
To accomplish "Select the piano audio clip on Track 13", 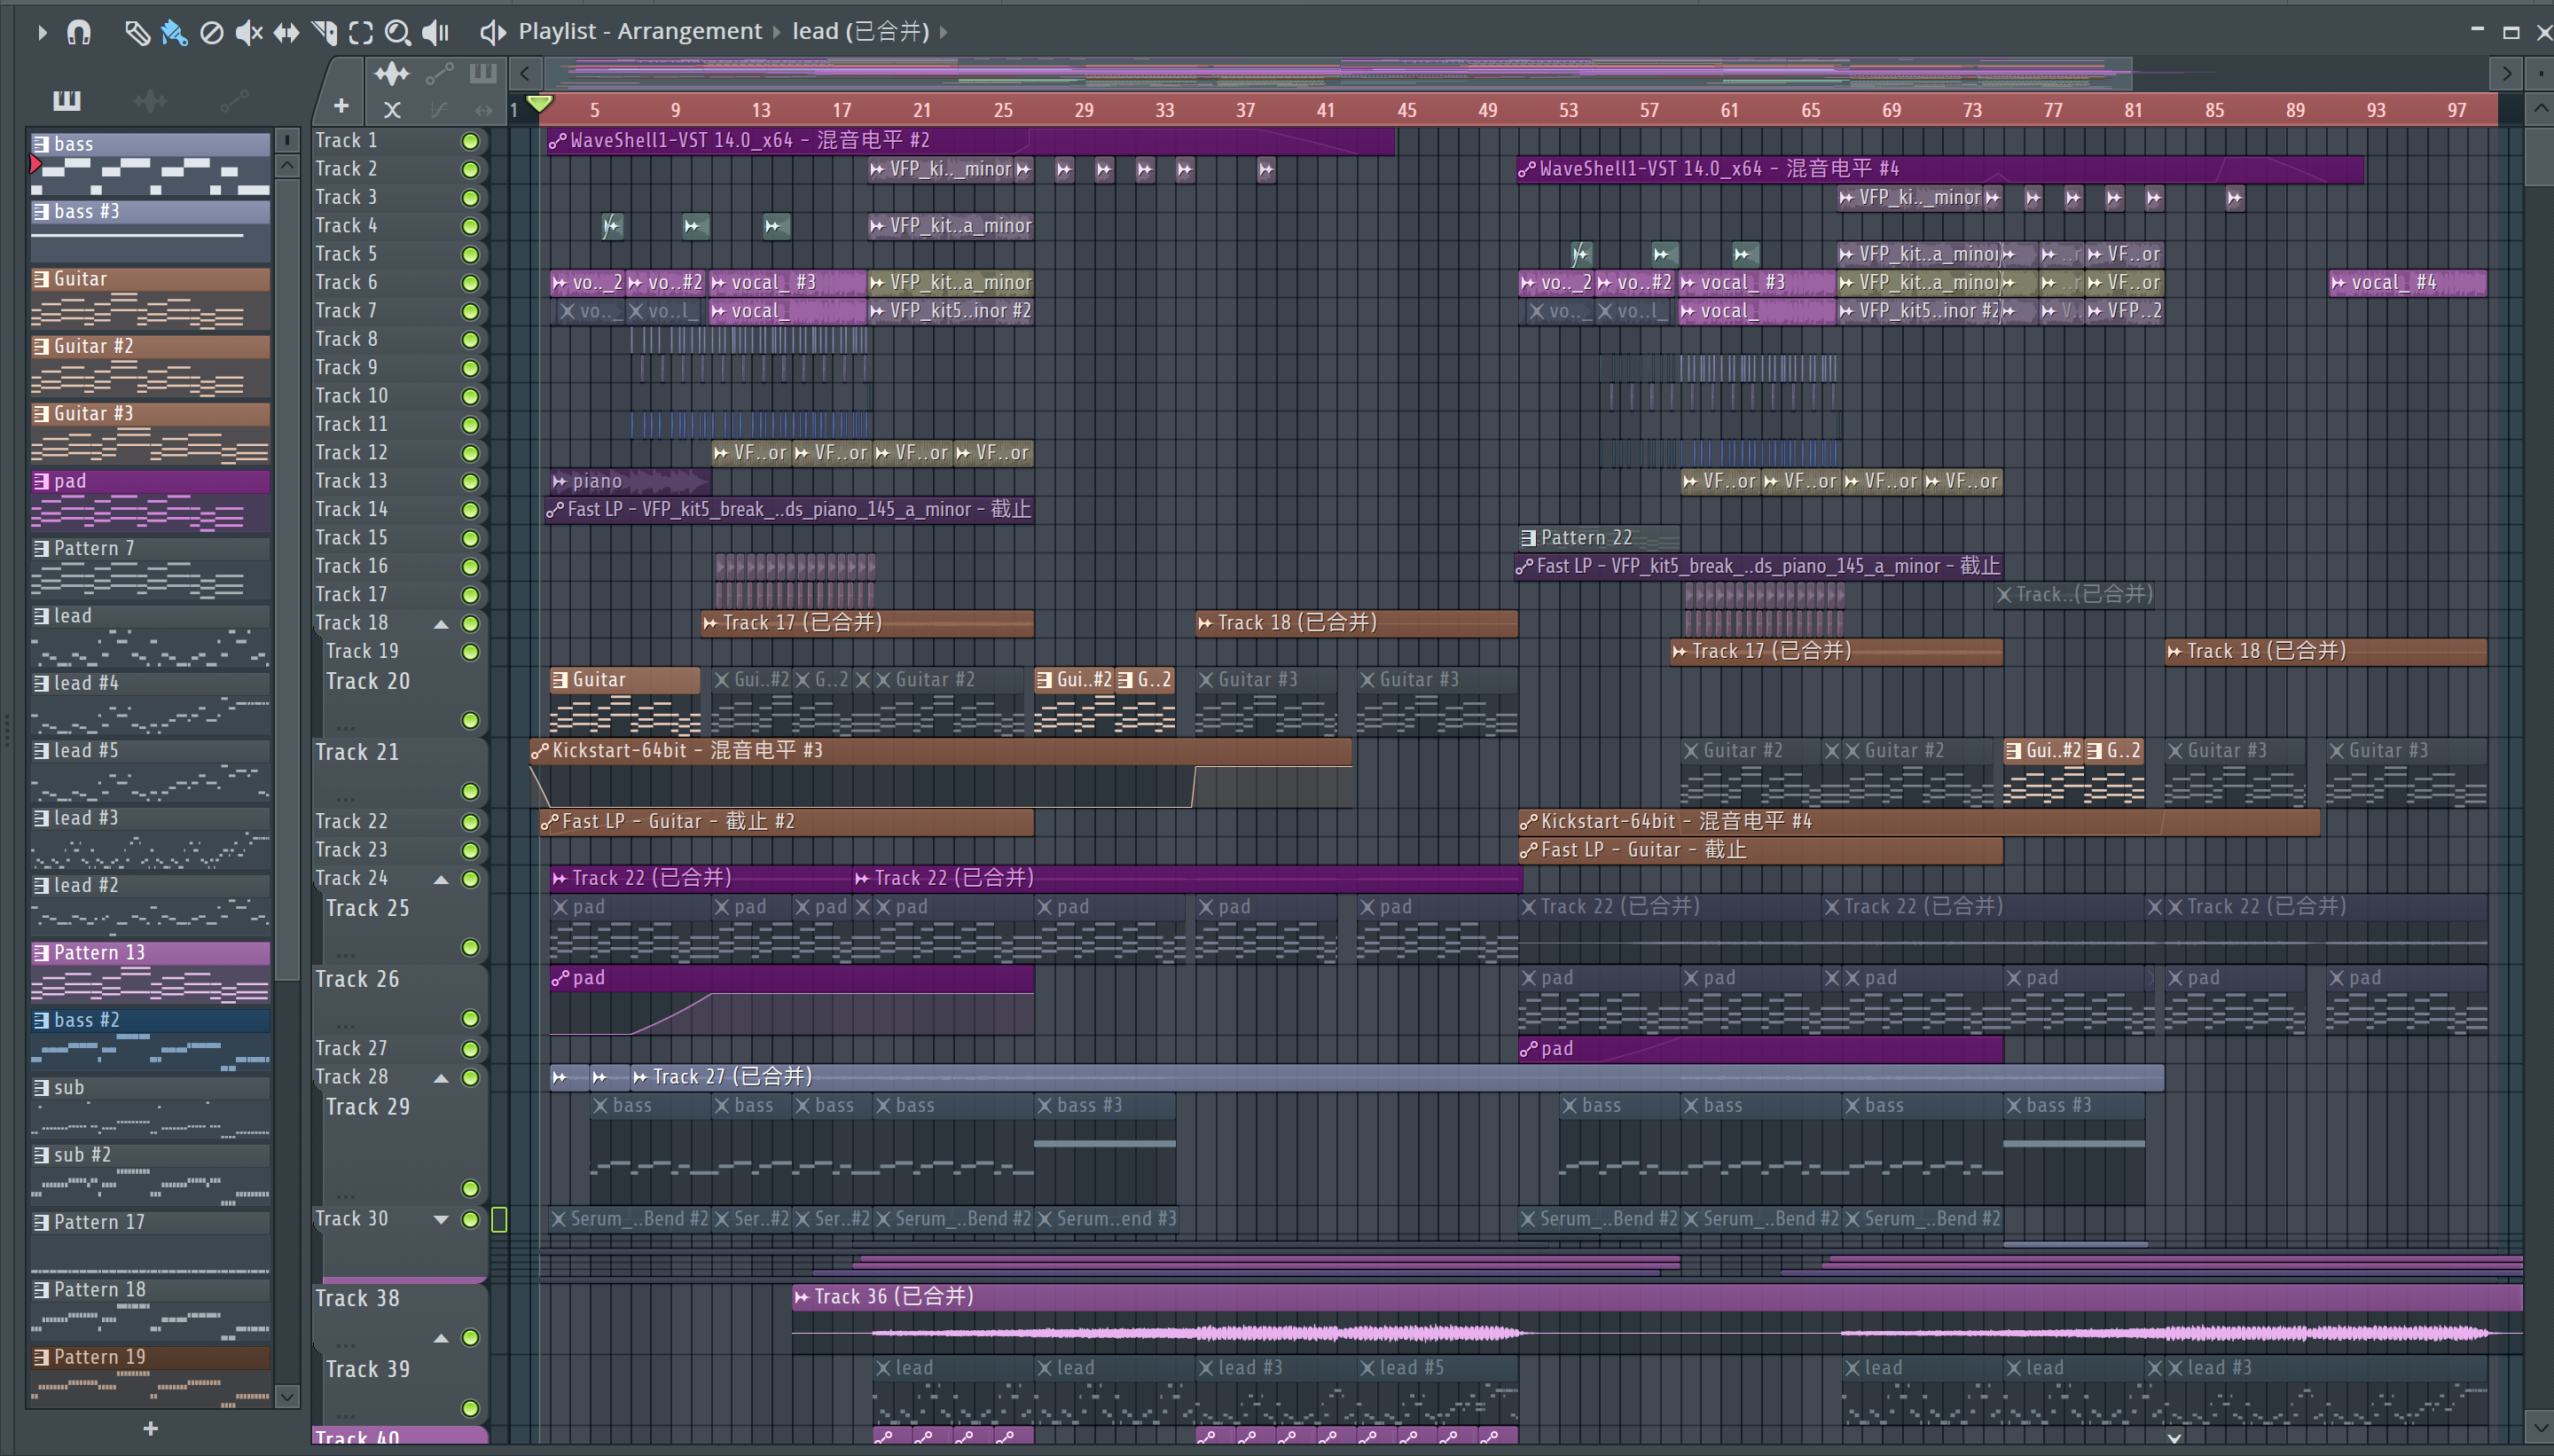I will pos(628,481).
